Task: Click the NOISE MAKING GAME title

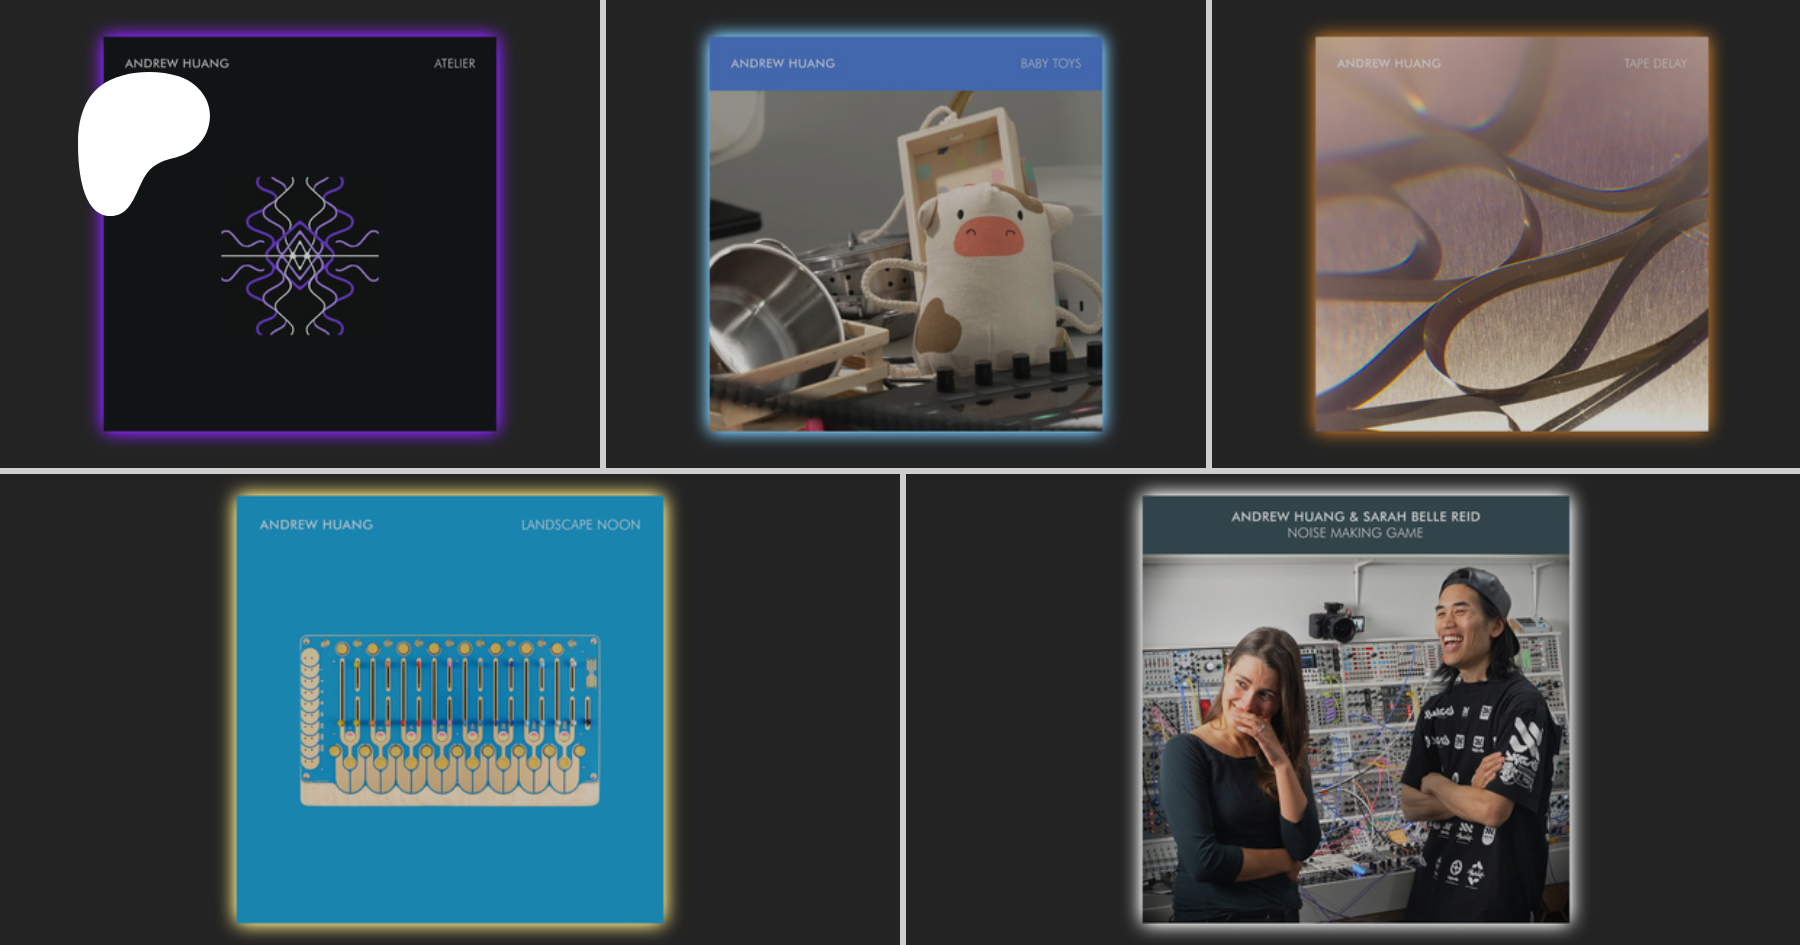Action: pyautogui.click(x=1355, y=533)
